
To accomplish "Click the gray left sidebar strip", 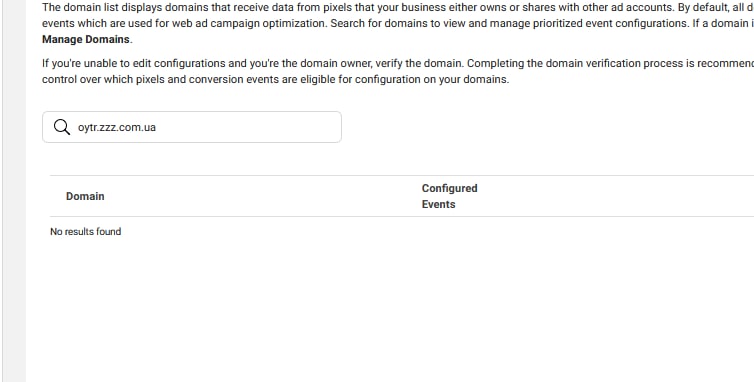I will point(14,191).
